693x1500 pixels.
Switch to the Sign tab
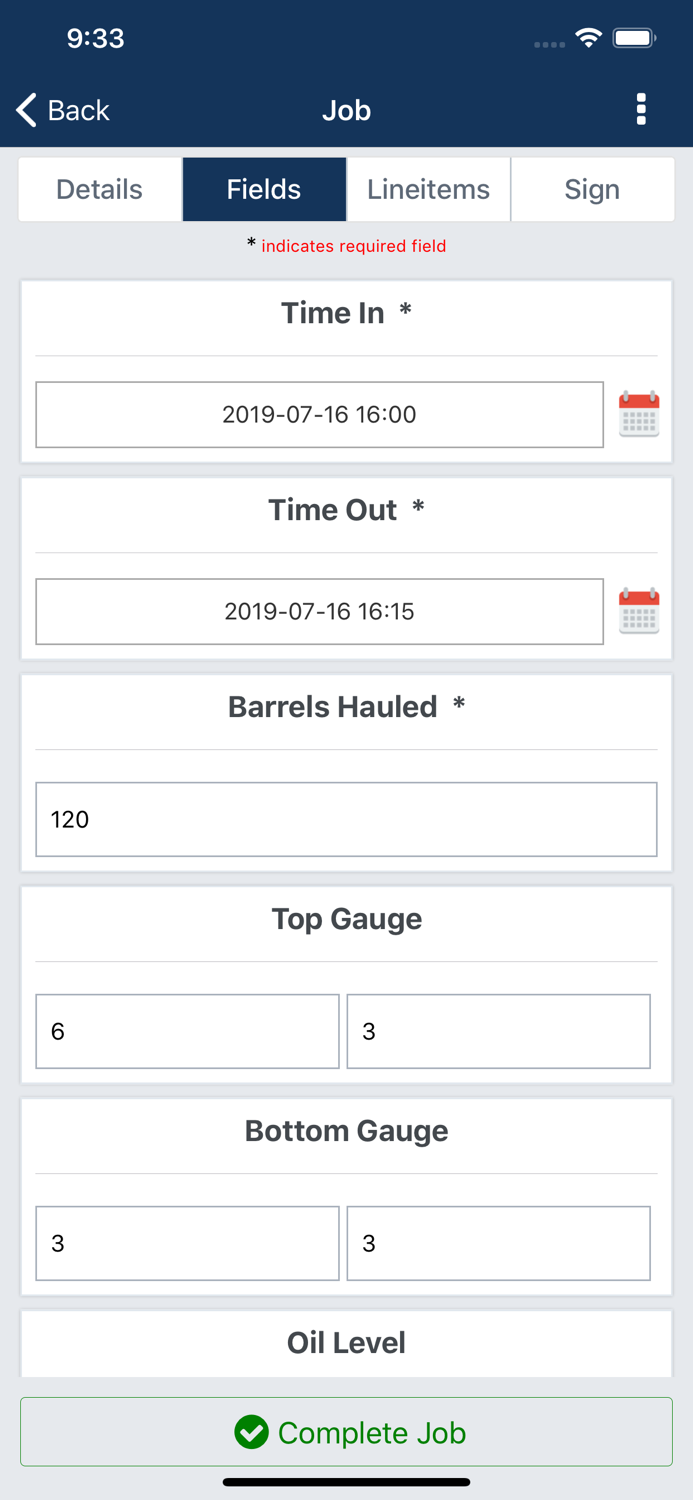pos(593,189)
